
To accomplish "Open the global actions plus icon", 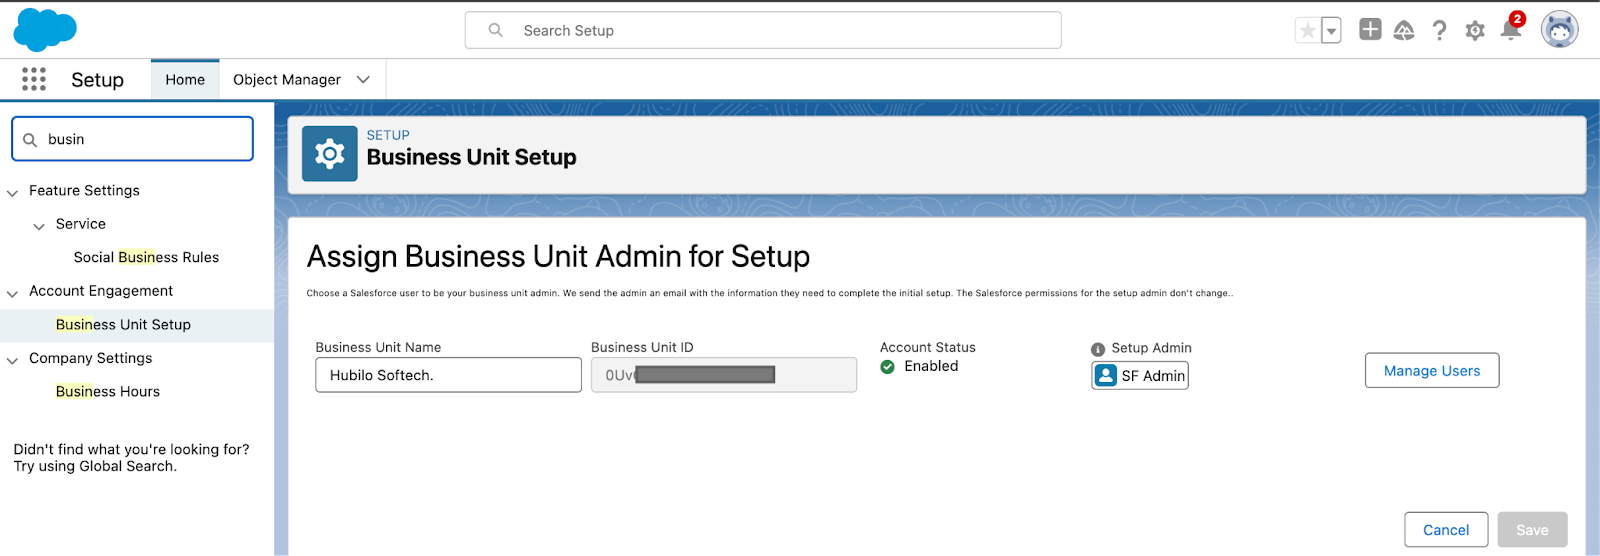I will [1370, 30].
